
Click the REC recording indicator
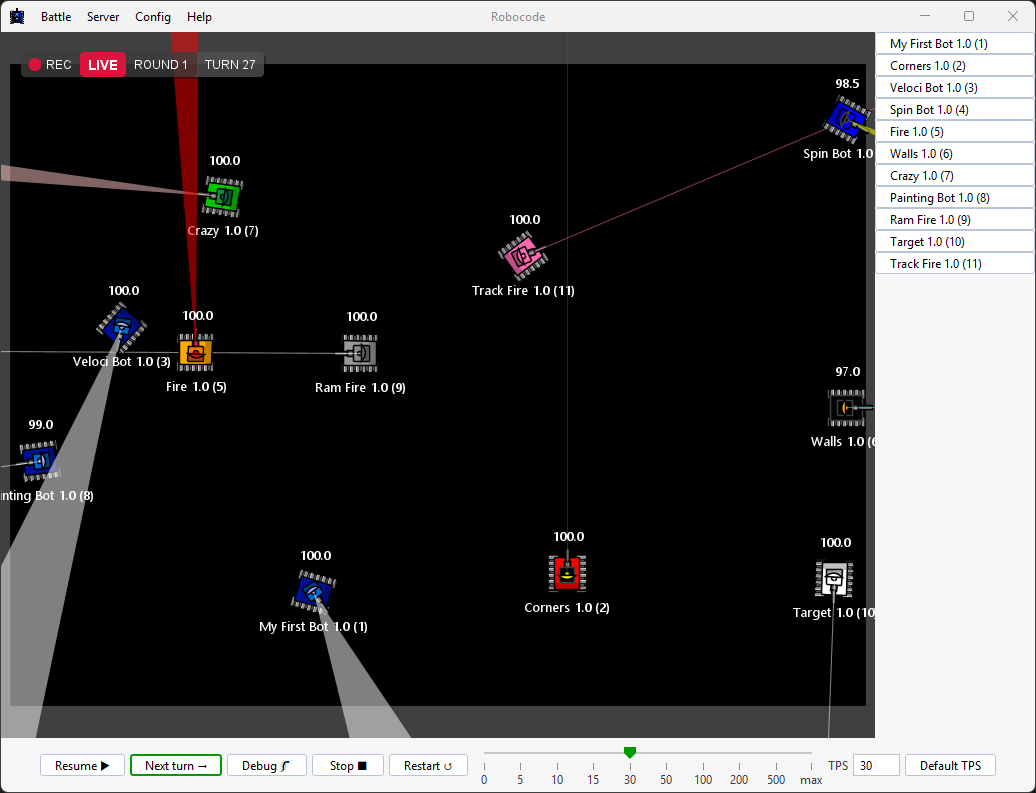(50, 65)
